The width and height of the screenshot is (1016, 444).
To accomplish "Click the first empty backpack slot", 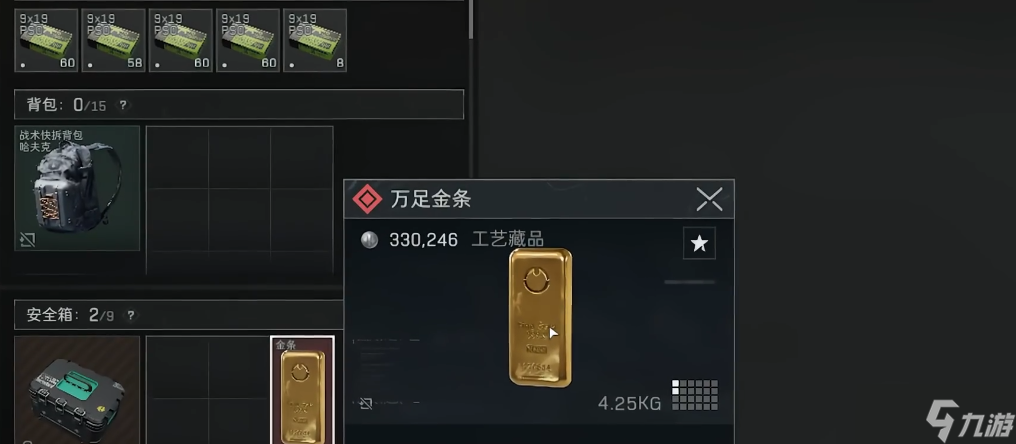I will [x=178, y=159].
